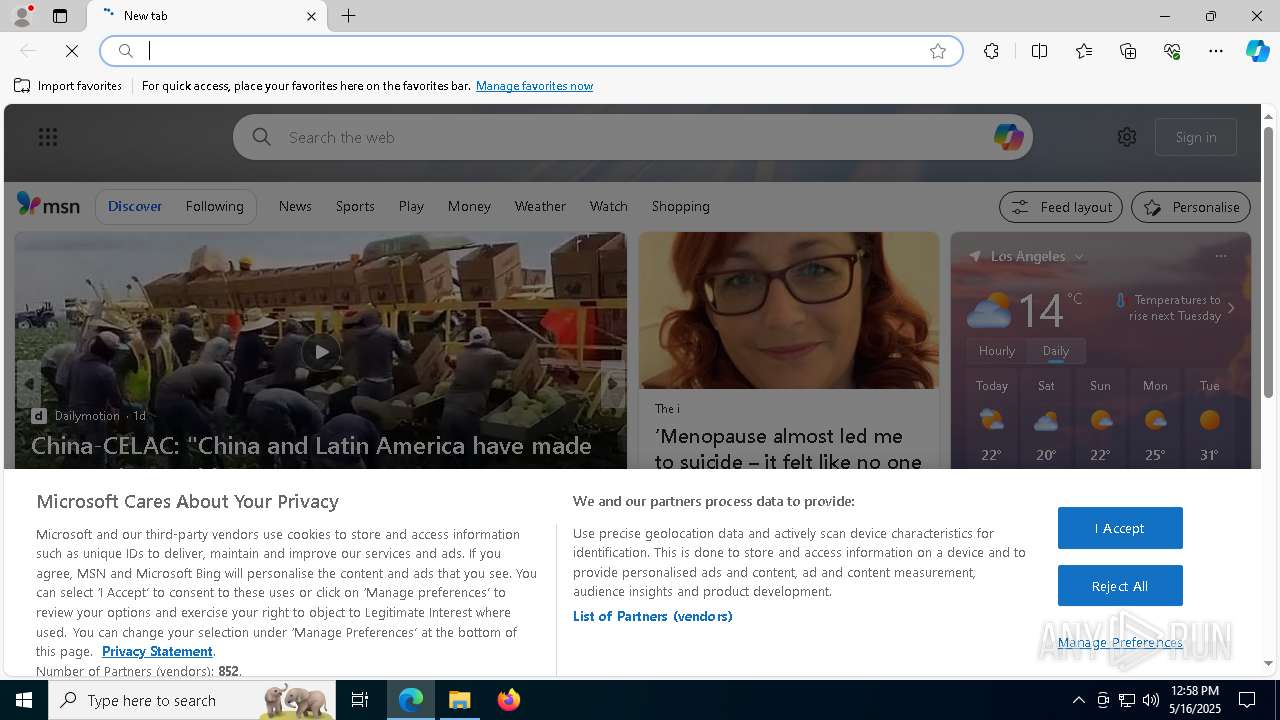This screenshot has width=1280, height=720.
Task: Open the Sports section
Action: [x=355, y=206]
